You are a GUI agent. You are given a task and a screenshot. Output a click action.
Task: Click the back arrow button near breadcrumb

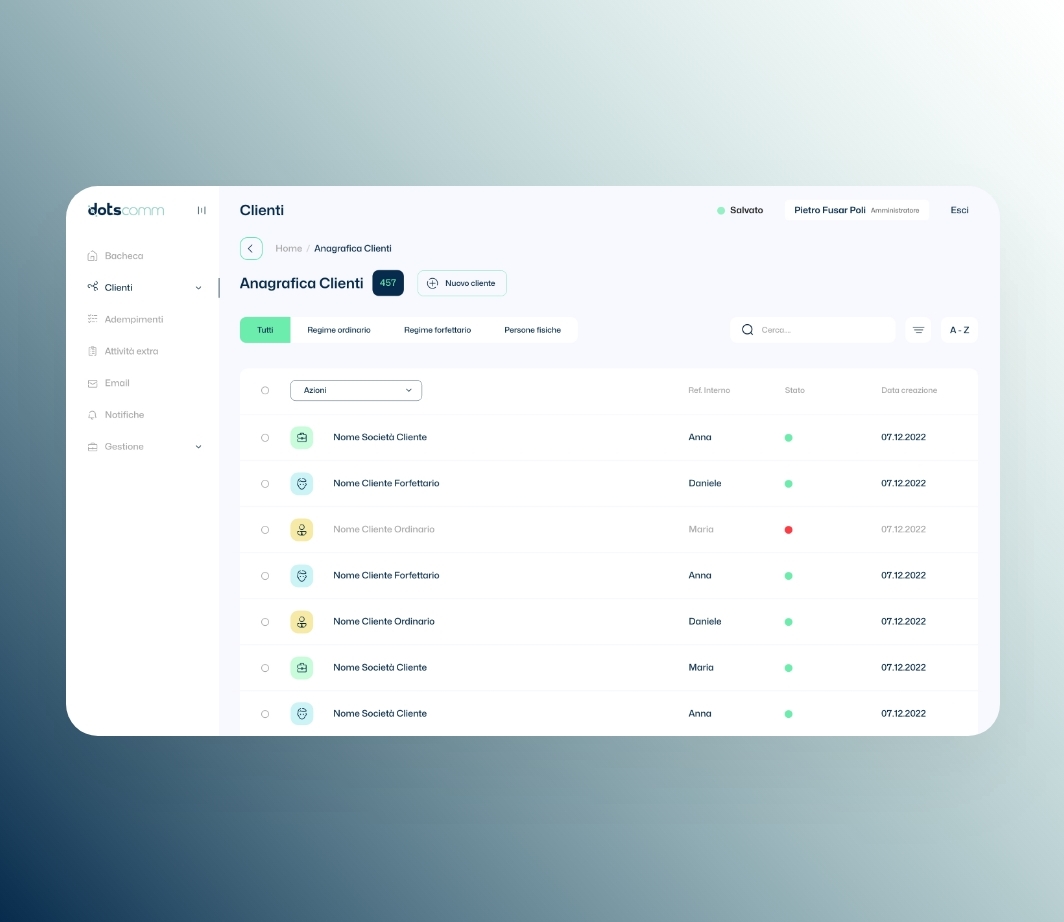[251, 249]
